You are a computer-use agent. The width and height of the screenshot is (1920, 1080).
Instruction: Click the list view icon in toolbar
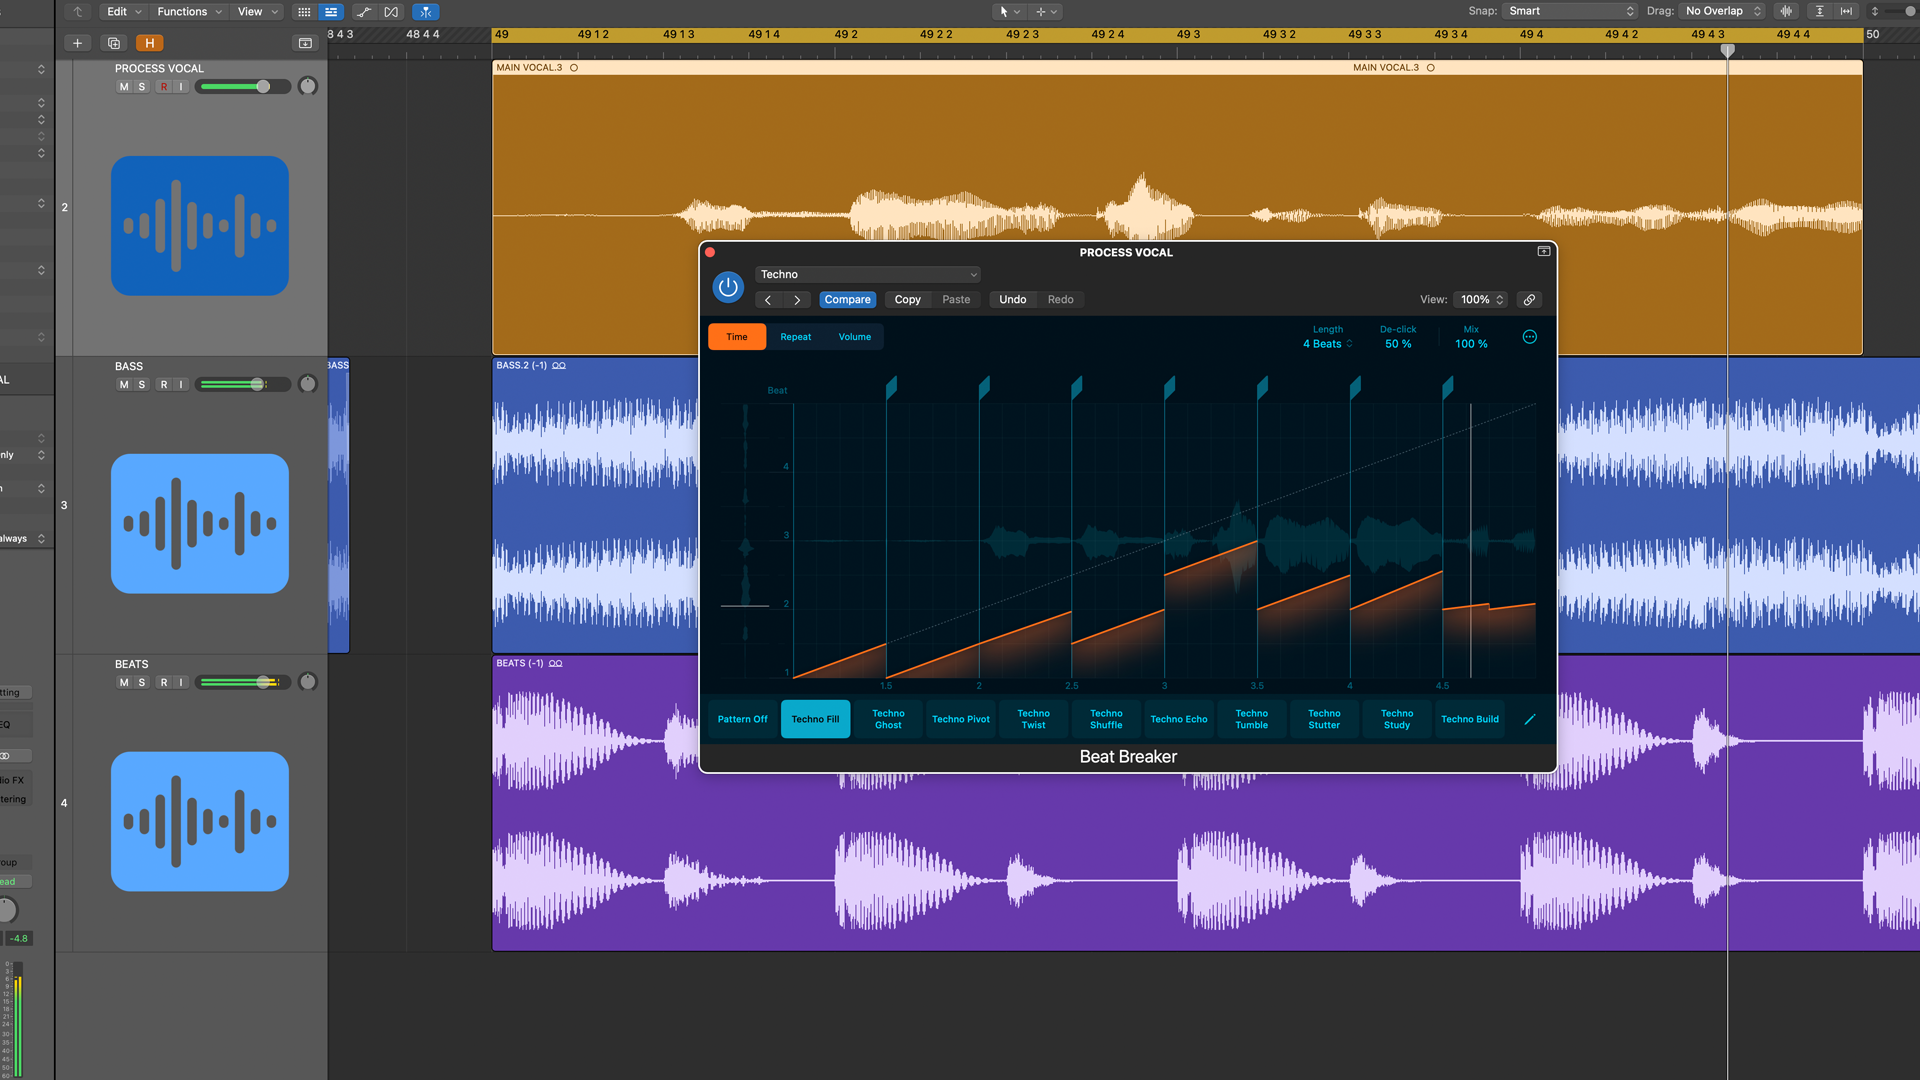coord(331,12)
